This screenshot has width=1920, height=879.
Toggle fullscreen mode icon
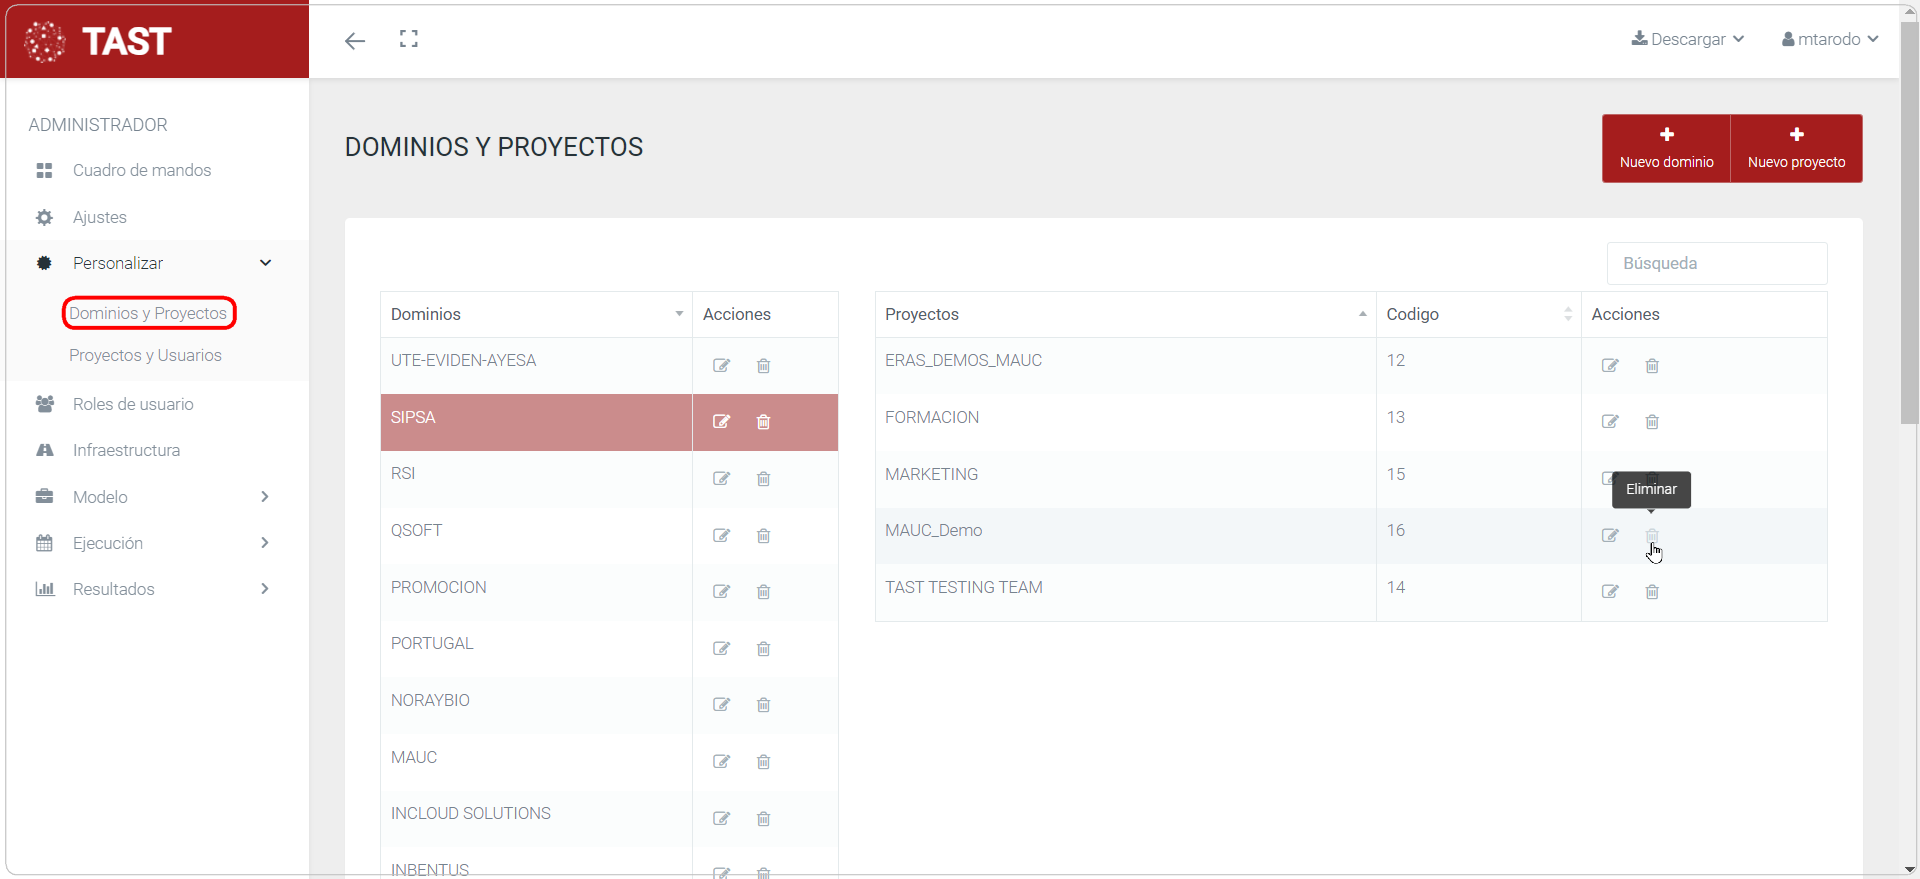[409, 39]
